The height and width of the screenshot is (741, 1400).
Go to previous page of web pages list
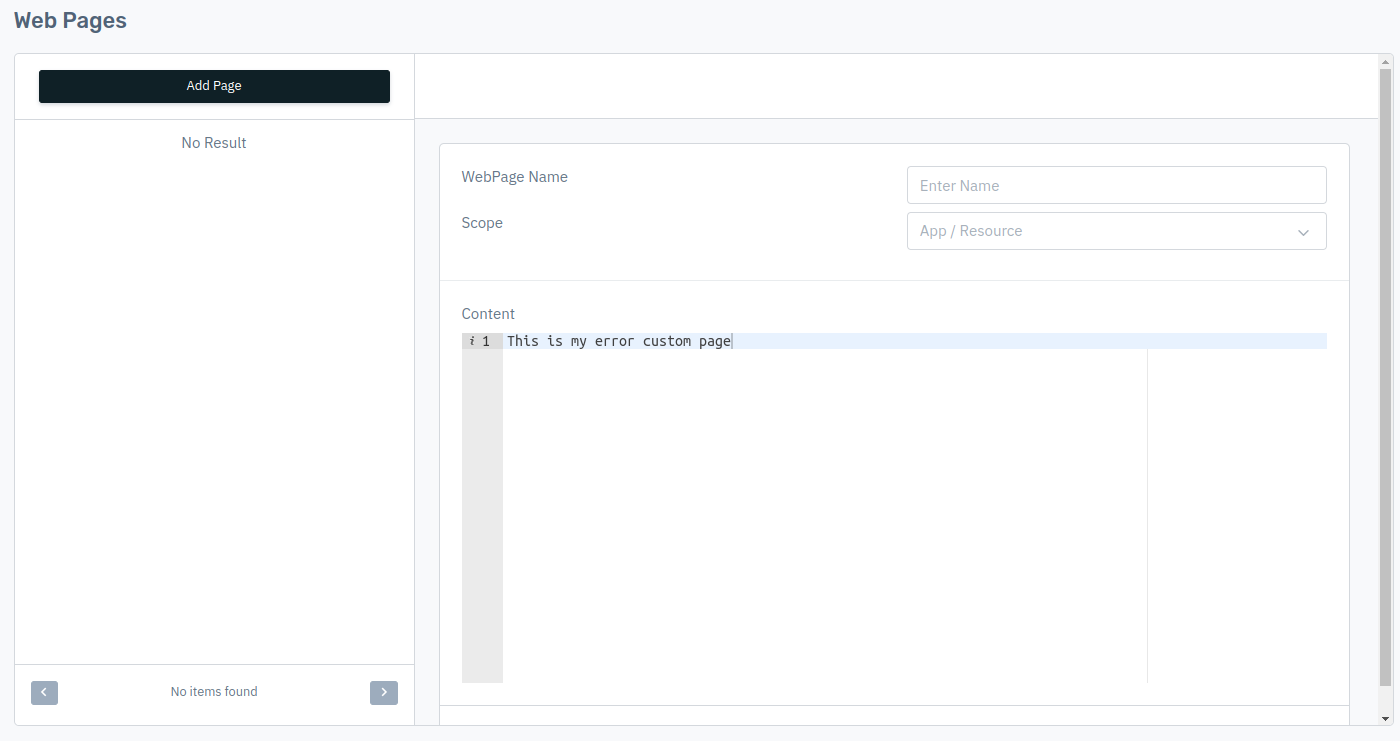point(44,692)
